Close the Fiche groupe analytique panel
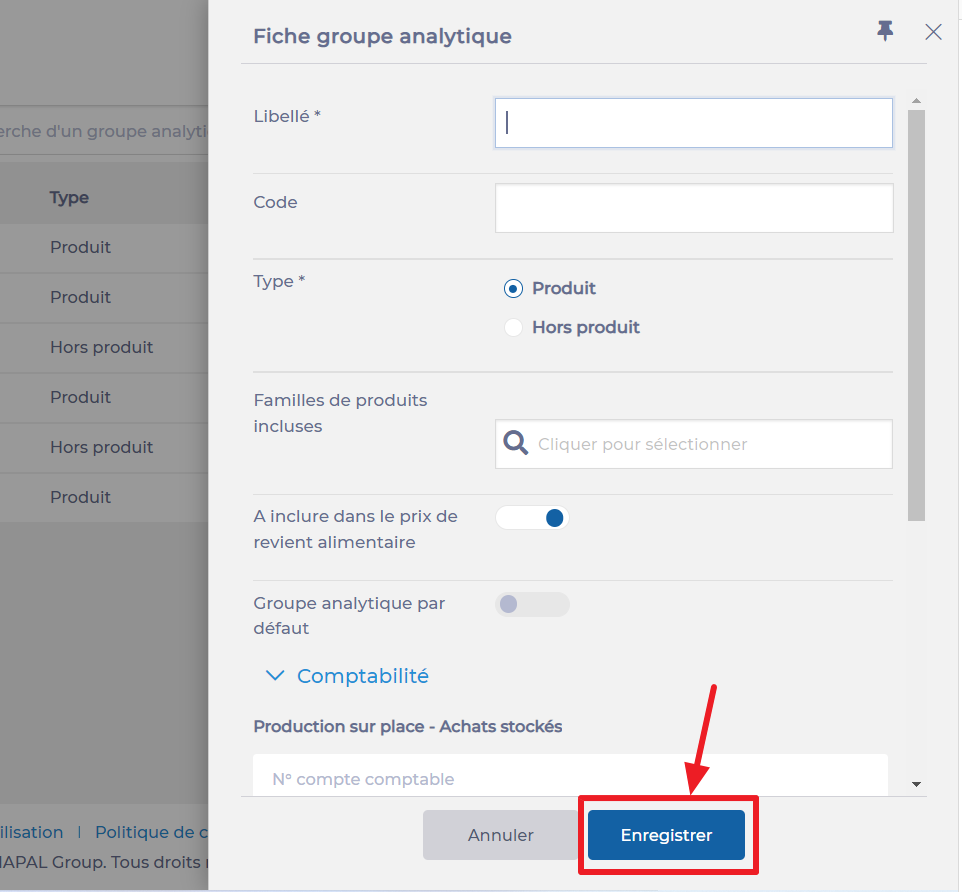The height and width of the screenshot is (892, 962). click(933, 32)
